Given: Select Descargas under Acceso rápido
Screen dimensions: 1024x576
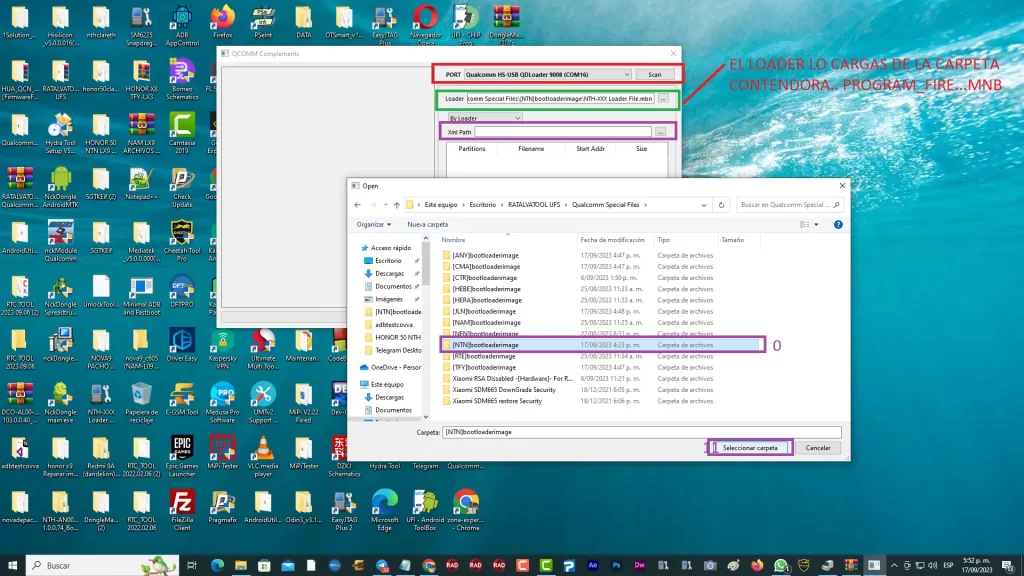Looking at the screenshot, I should point(389,273).
